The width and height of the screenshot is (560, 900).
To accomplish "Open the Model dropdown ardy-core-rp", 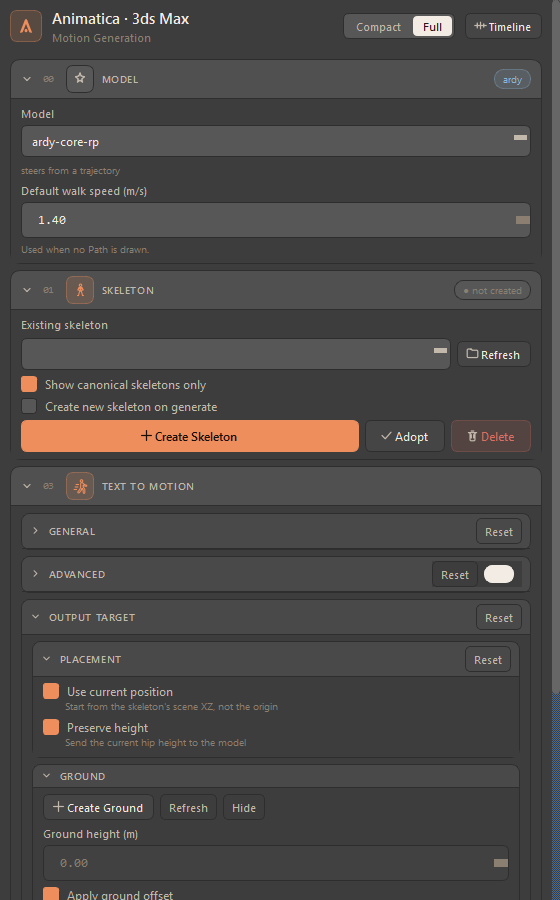I will (x=275, y=141).
